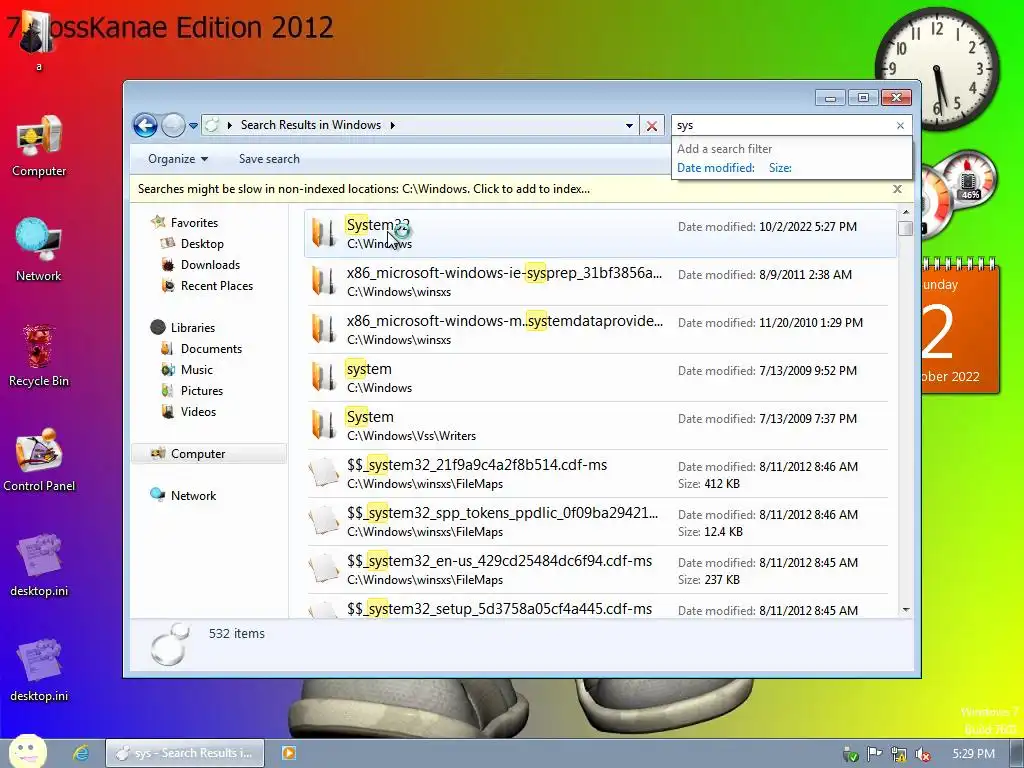Open the recent pages dropdown arrow
Image resolution: width=1024 pixels, height=768 pixels.
point(193,125)
